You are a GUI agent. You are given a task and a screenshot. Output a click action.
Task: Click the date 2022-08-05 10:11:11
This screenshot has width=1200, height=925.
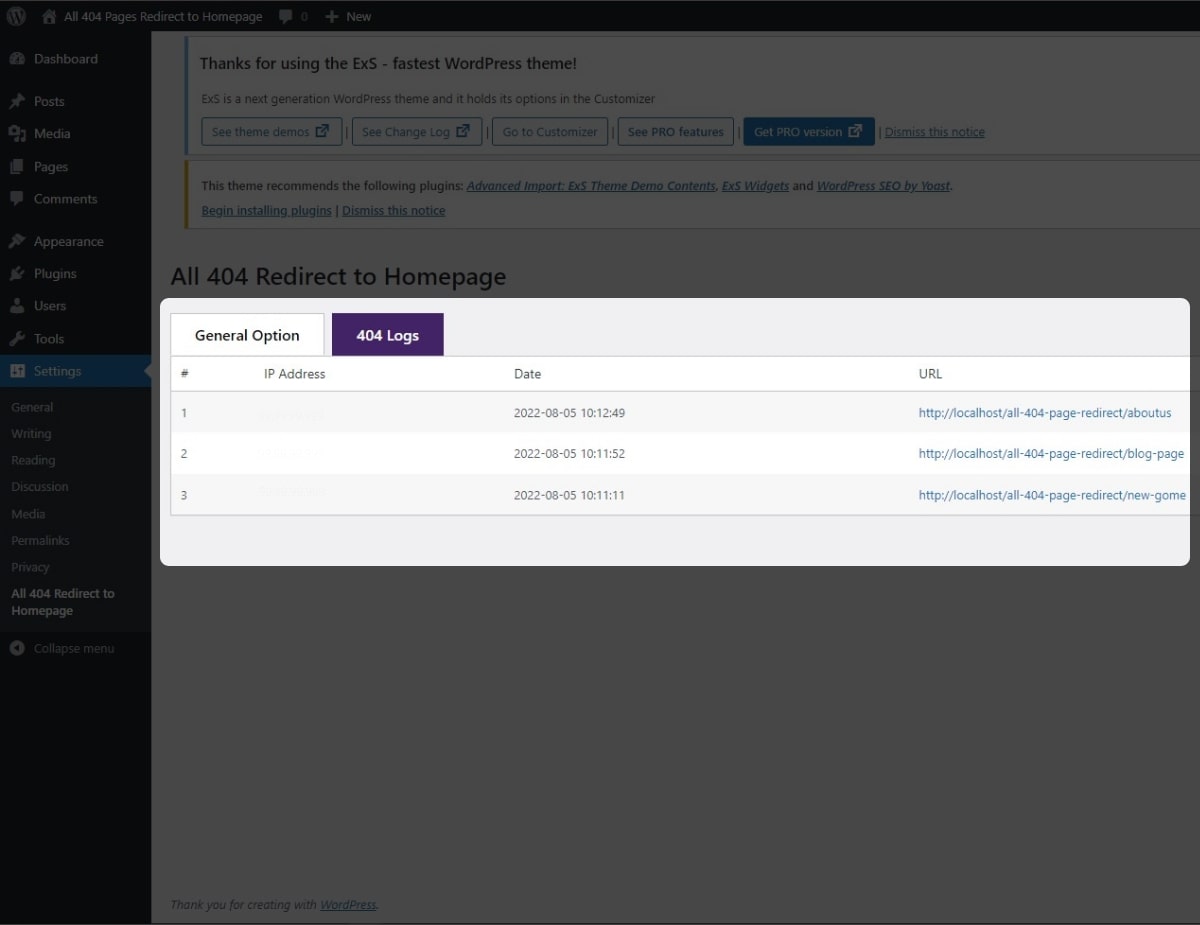point(569,495)
